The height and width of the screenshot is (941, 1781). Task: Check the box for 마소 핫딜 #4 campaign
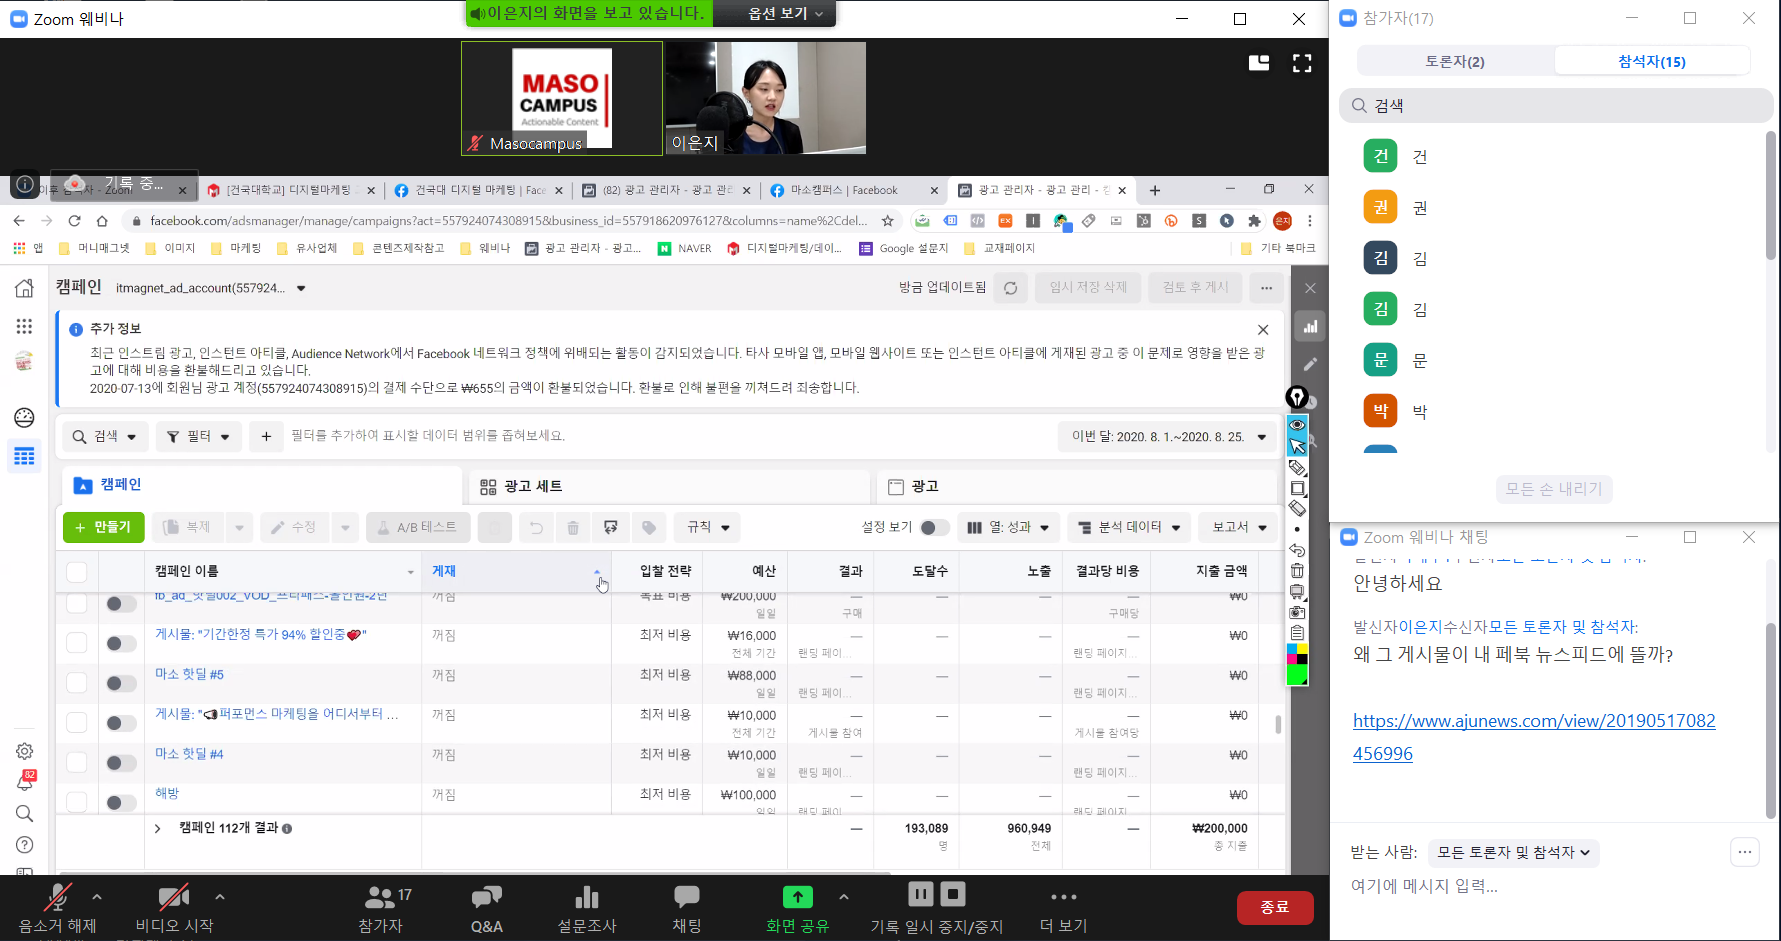pos(77,763)
